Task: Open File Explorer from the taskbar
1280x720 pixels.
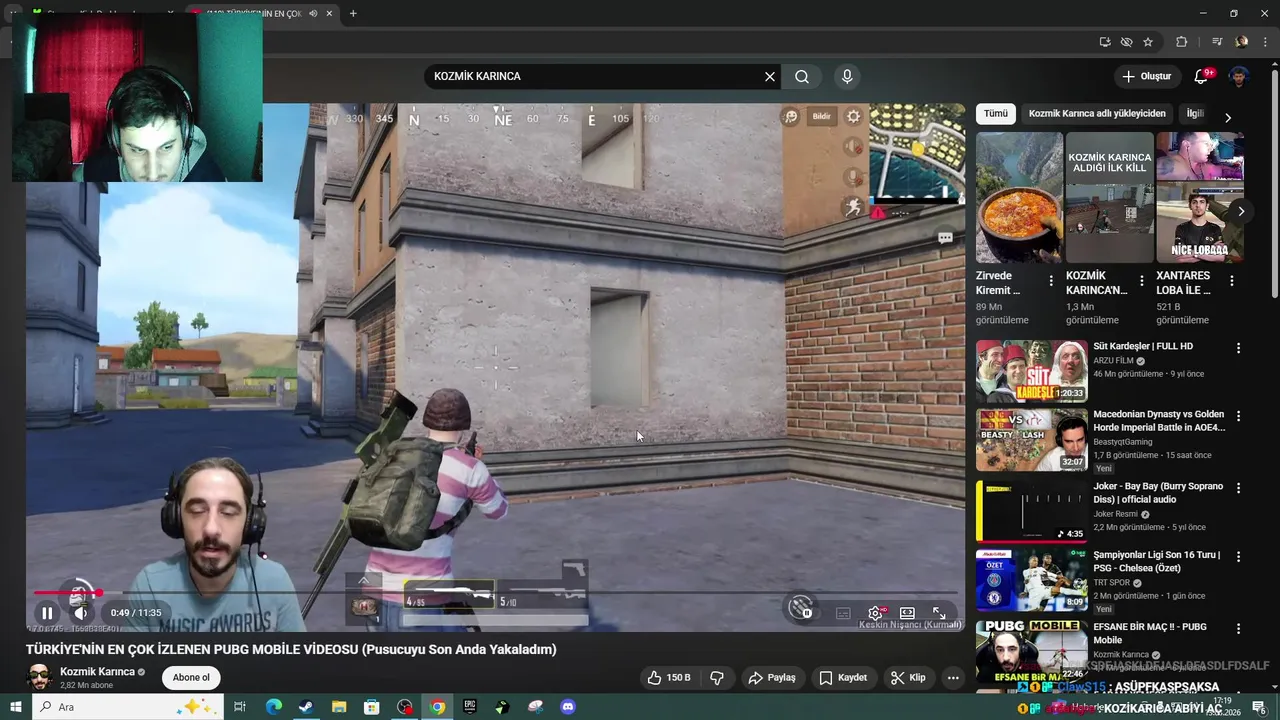Action: tap(339, 707)
